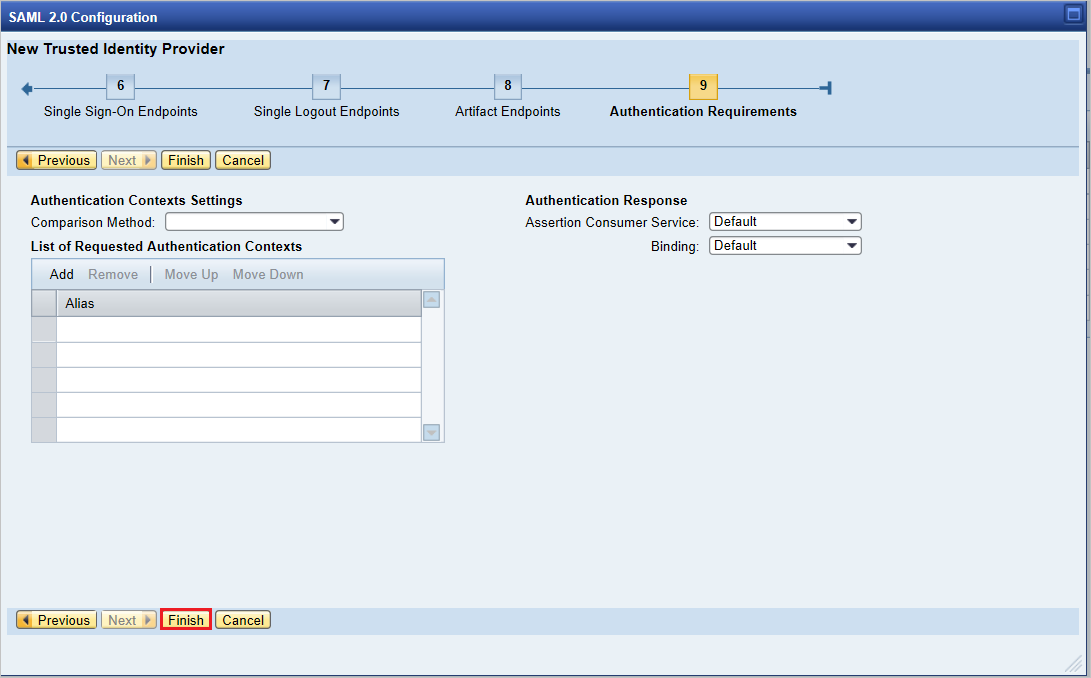Select wizard step 6 Single Sign-On Endpoints
Screen dimensions: 1091x678
pos(120,86)
